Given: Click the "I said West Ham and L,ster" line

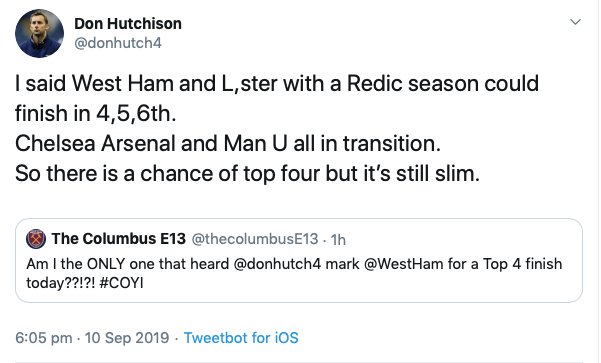Looking at the screenshot, I should click(277, 84).
